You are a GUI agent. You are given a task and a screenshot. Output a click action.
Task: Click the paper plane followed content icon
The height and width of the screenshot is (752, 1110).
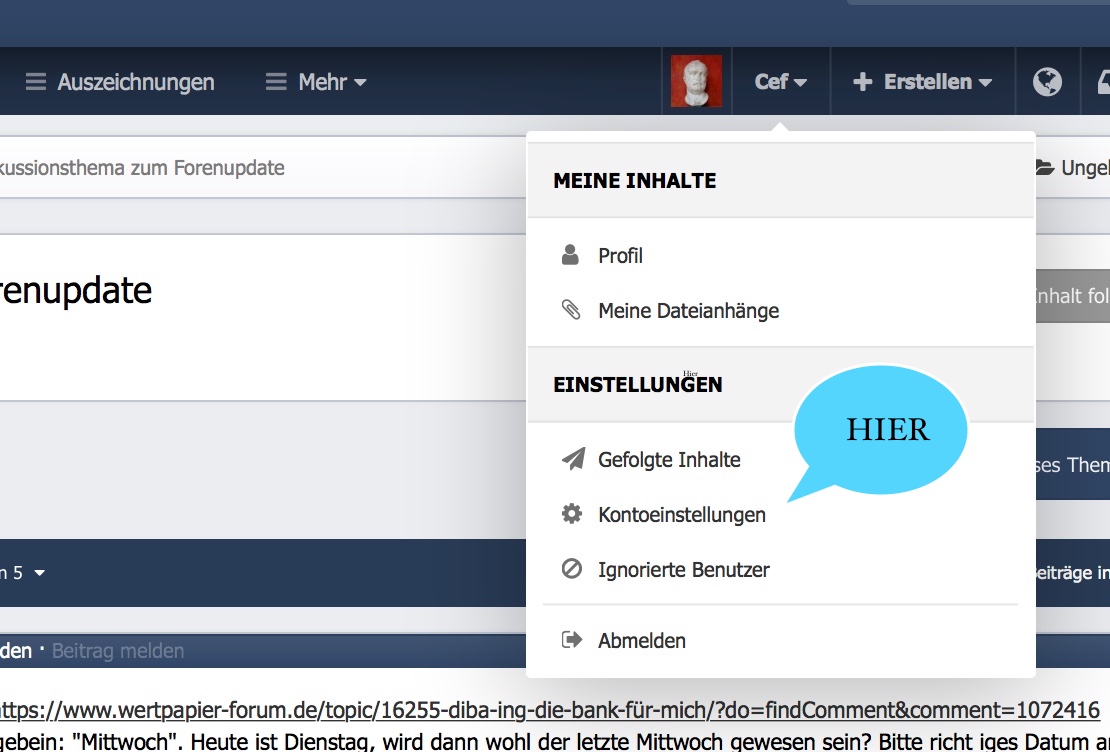click(573, 459)
